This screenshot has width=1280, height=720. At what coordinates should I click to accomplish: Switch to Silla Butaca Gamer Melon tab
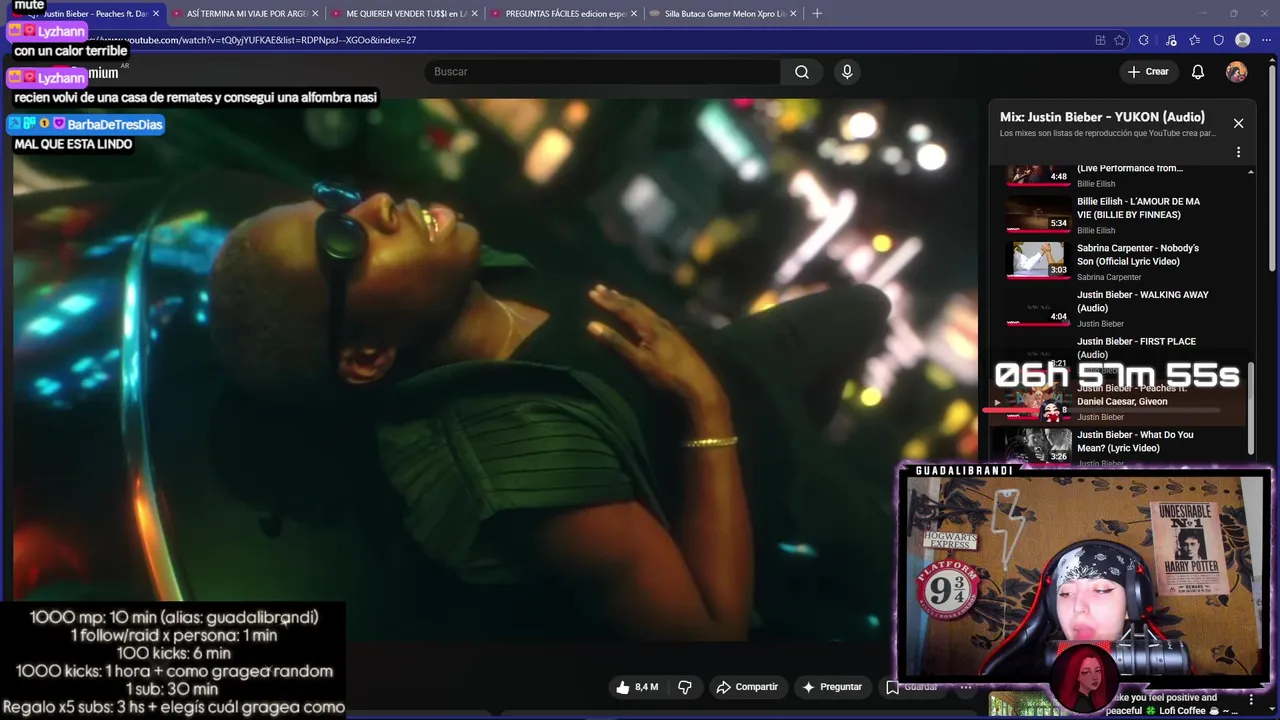click(723, 14)
